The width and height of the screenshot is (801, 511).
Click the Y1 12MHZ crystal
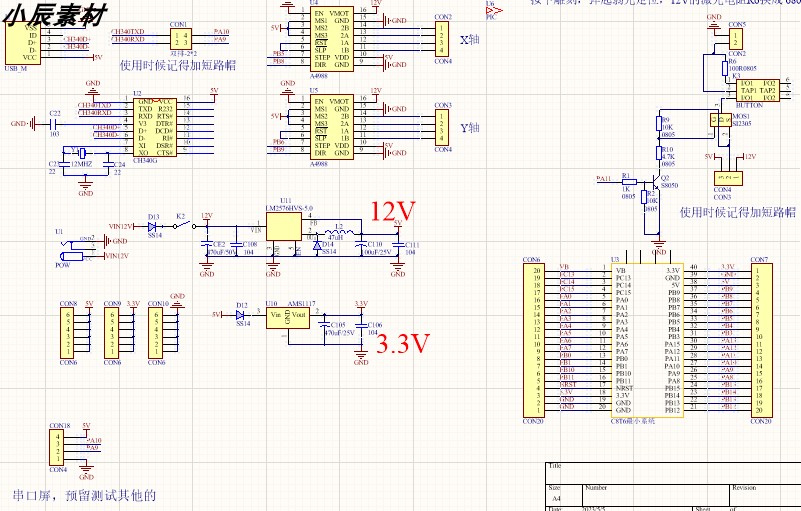click(x=82, y=152)
